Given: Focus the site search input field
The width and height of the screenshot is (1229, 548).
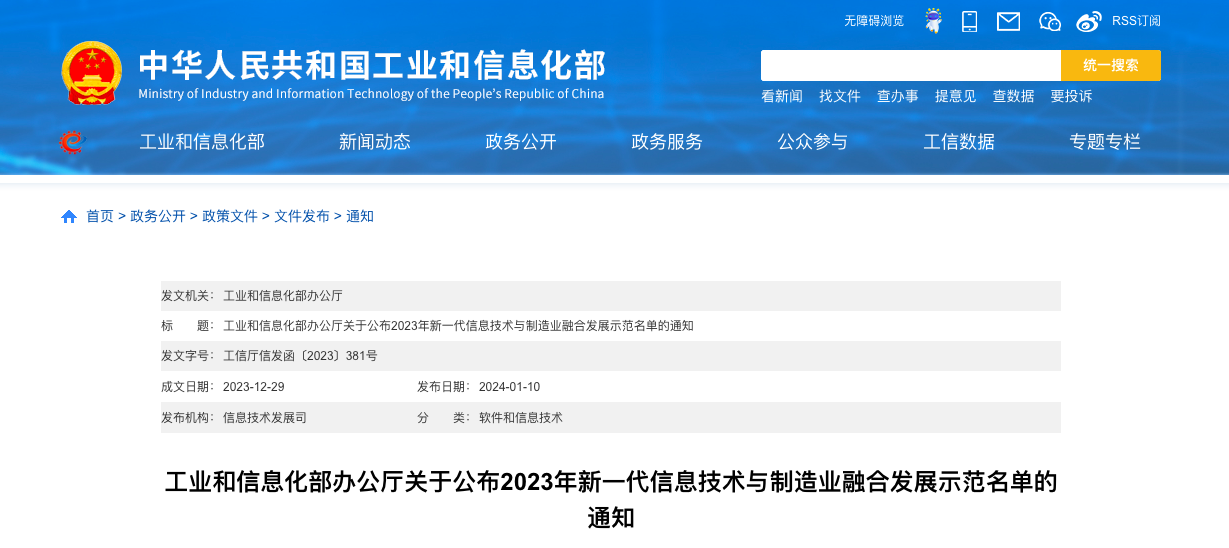Looking at the screenshot, I should click(910, 65).
